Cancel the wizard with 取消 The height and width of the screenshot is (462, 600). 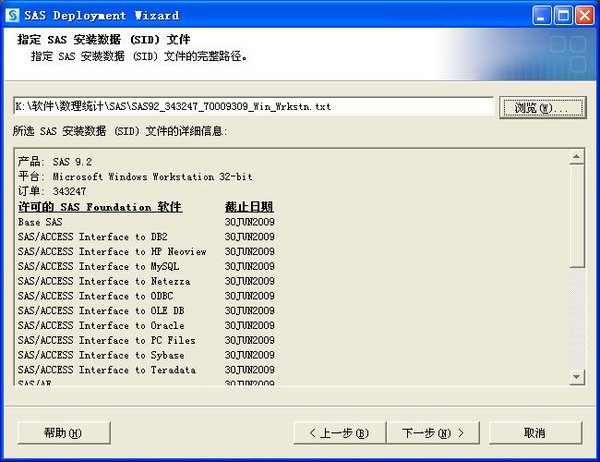click(x=535, y=433)
